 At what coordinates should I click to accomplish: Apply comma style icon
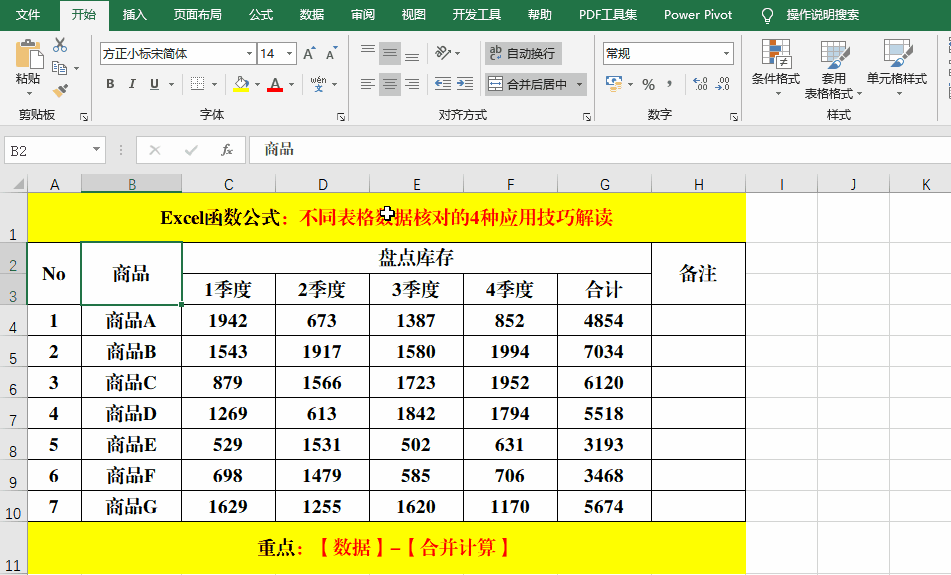click(670, 84)
